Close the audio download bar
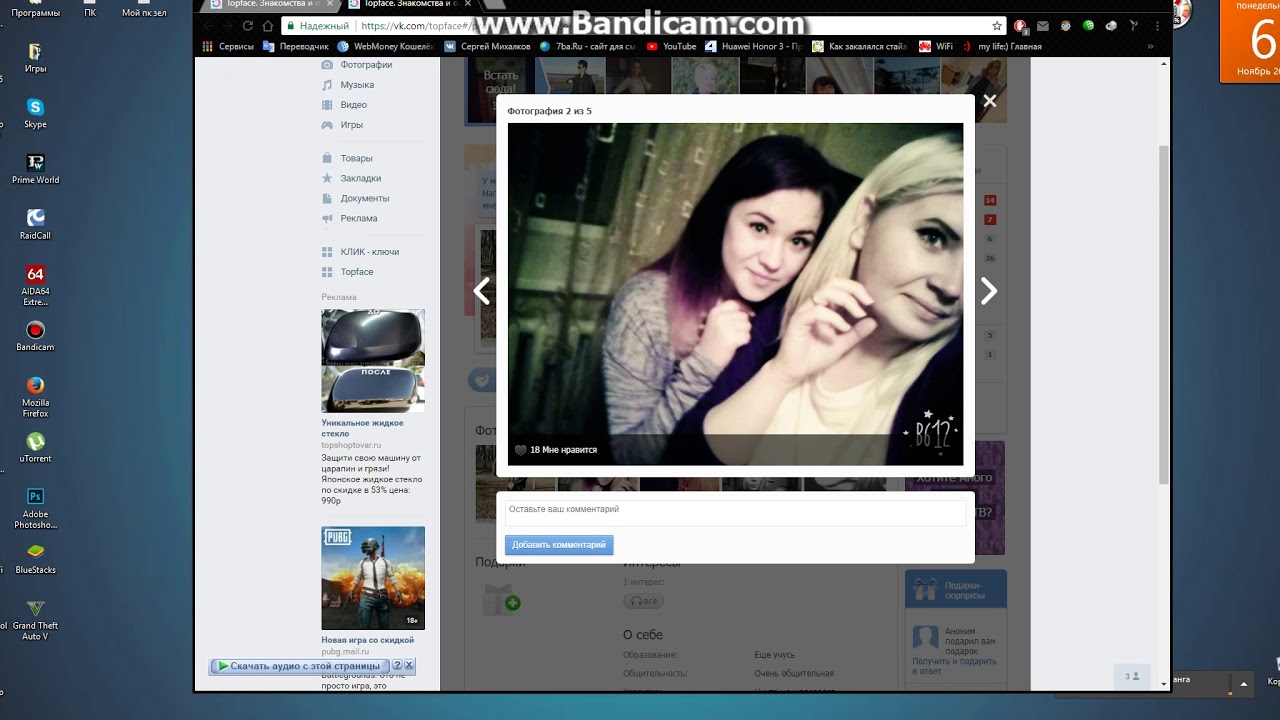 (409, 665)
